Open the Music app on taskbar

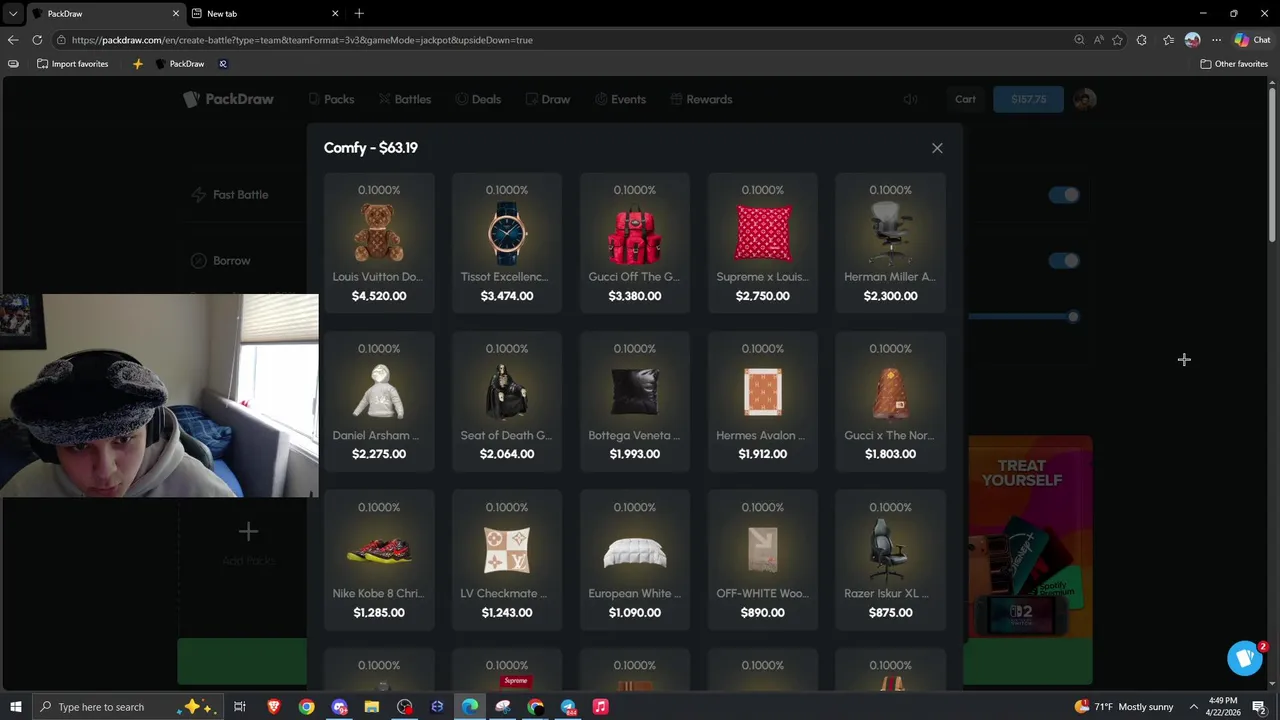(x=600, y=707)
